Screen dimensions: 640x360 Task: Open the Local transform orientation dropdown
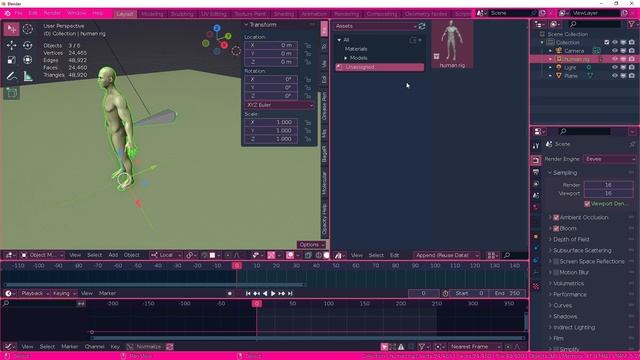pos(166,255)
